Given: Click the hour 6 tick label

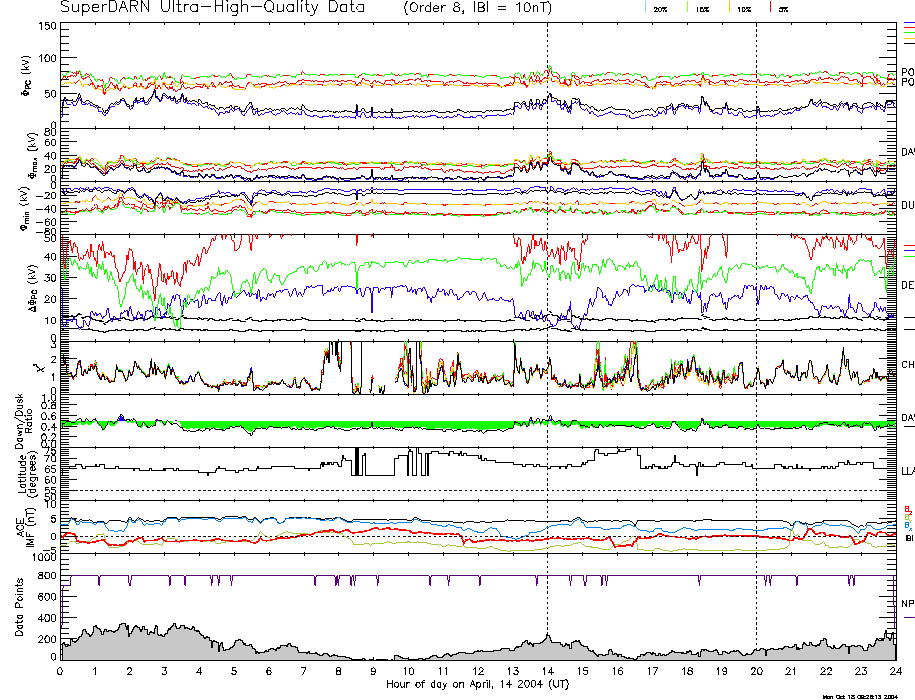Looking at the screenshot, I should [x=269, y=671].
